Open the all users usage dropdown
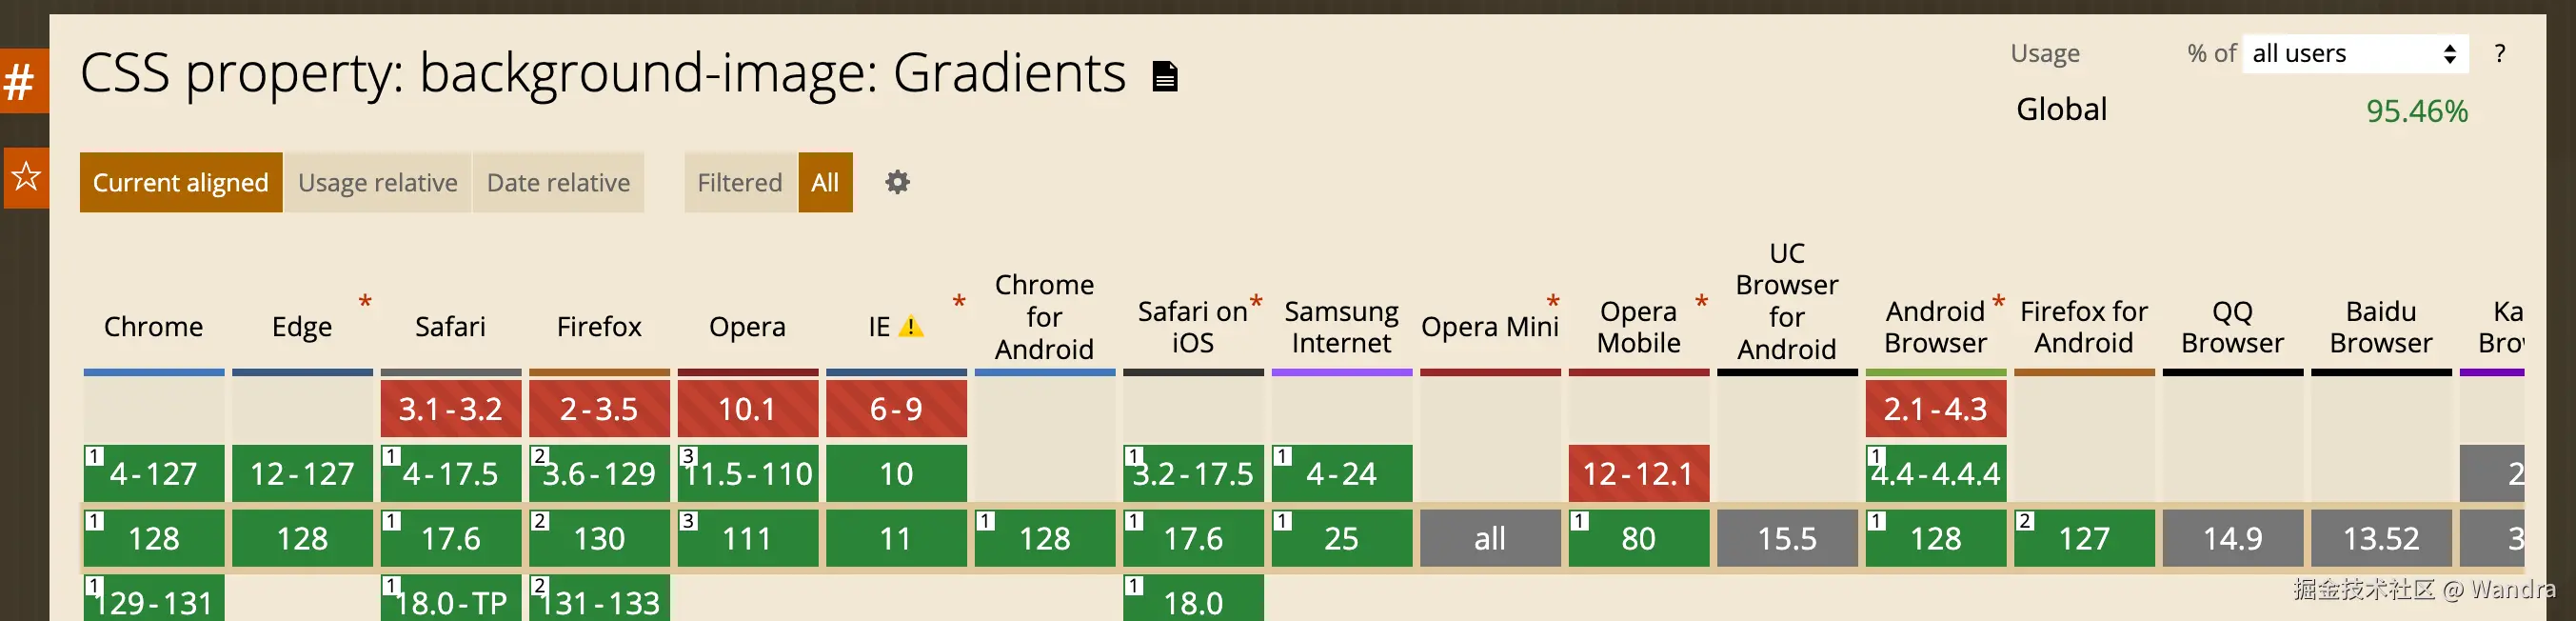The width and height of the screenshot is (2576, 621). (x=2354, y=54)
